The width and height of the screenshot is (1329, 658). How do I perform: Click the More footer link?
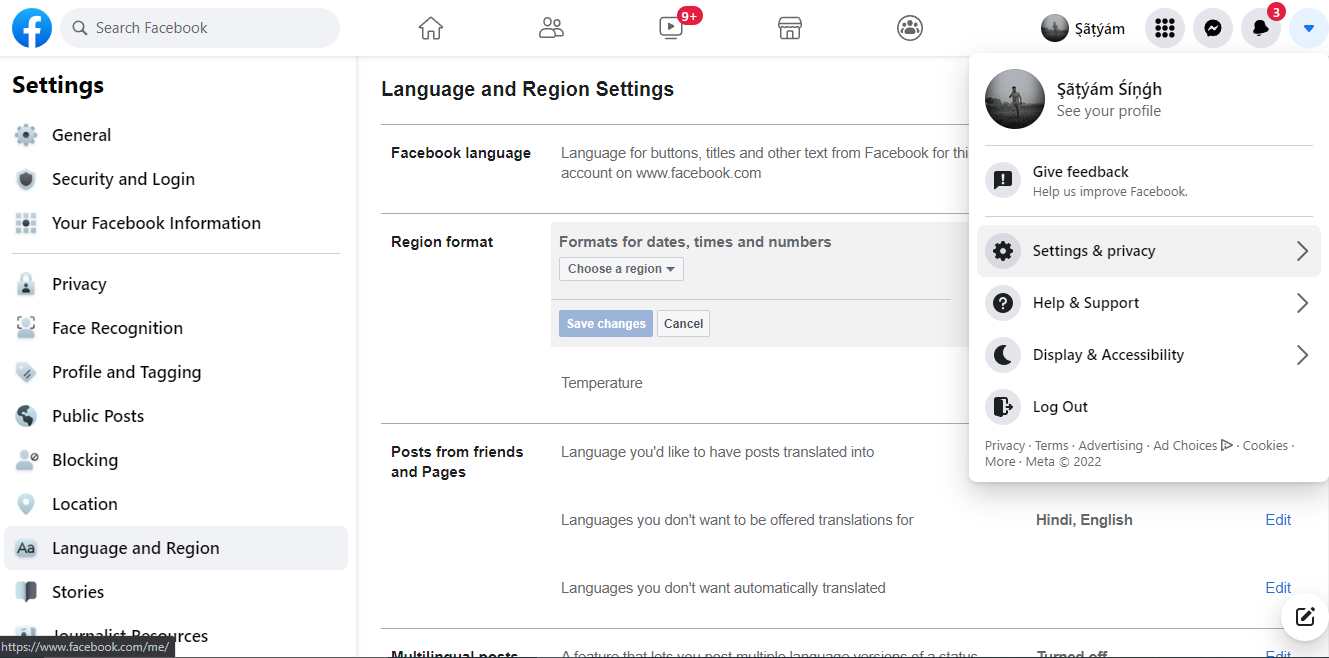coord(1000,462)
